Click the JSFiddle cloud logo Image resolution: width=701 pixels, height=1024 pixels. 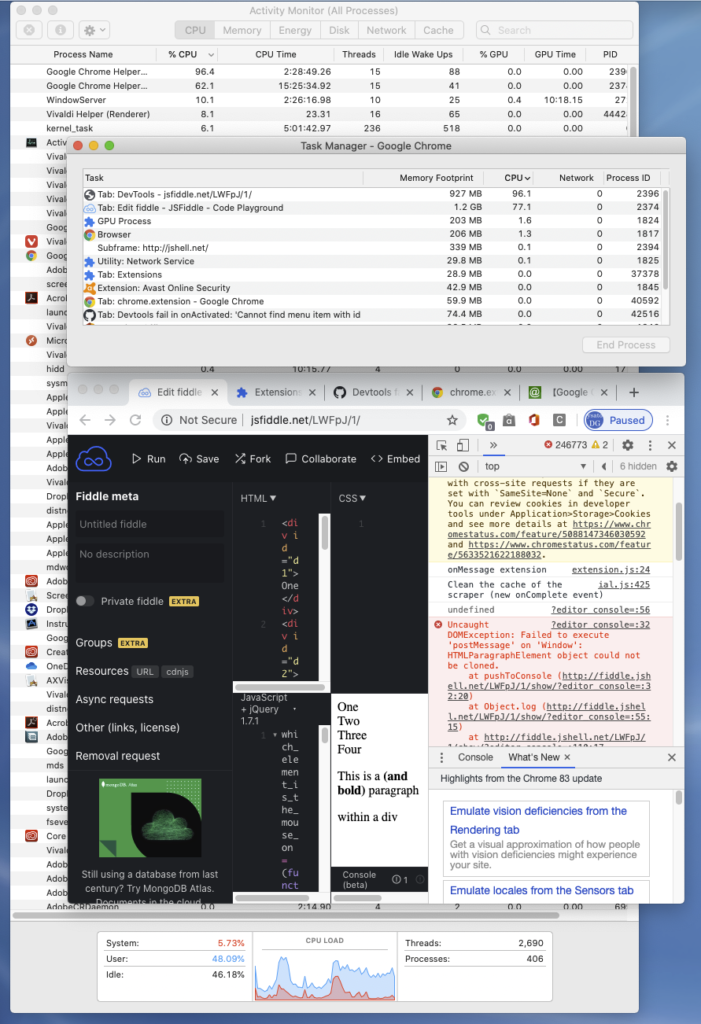point(93,459)
